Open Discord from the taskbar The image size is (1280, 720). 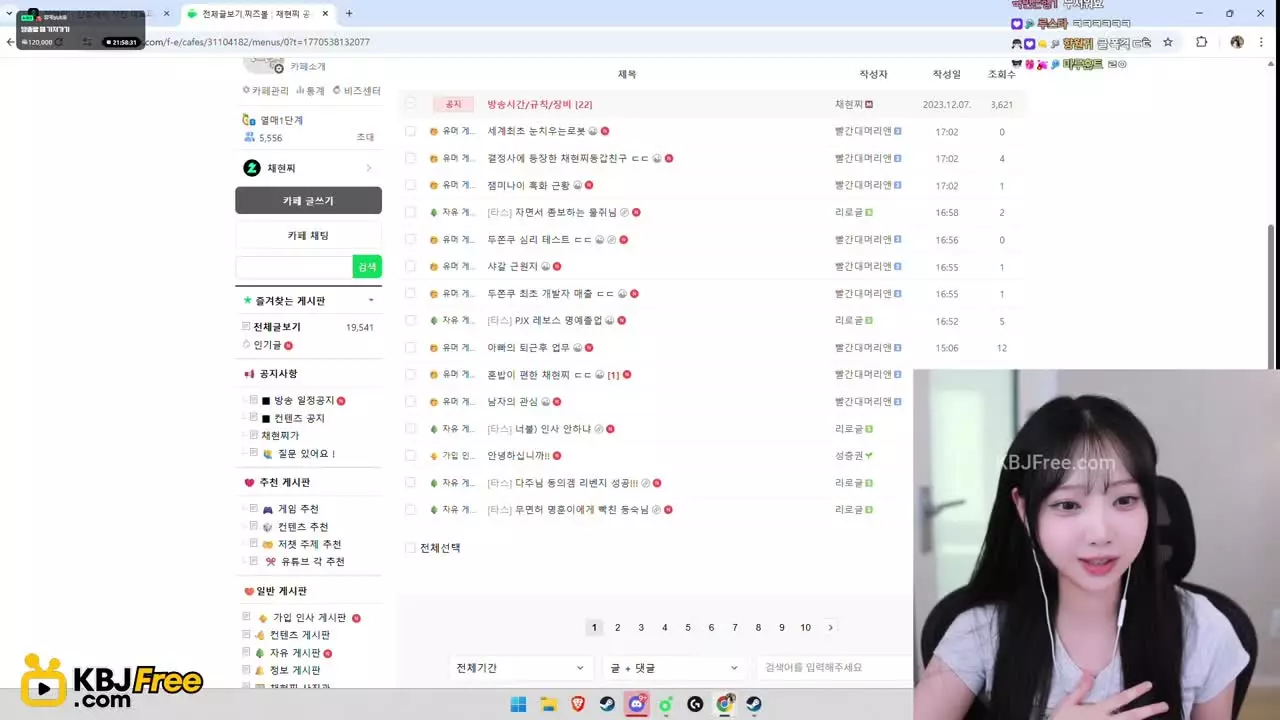tap(636, 704)
